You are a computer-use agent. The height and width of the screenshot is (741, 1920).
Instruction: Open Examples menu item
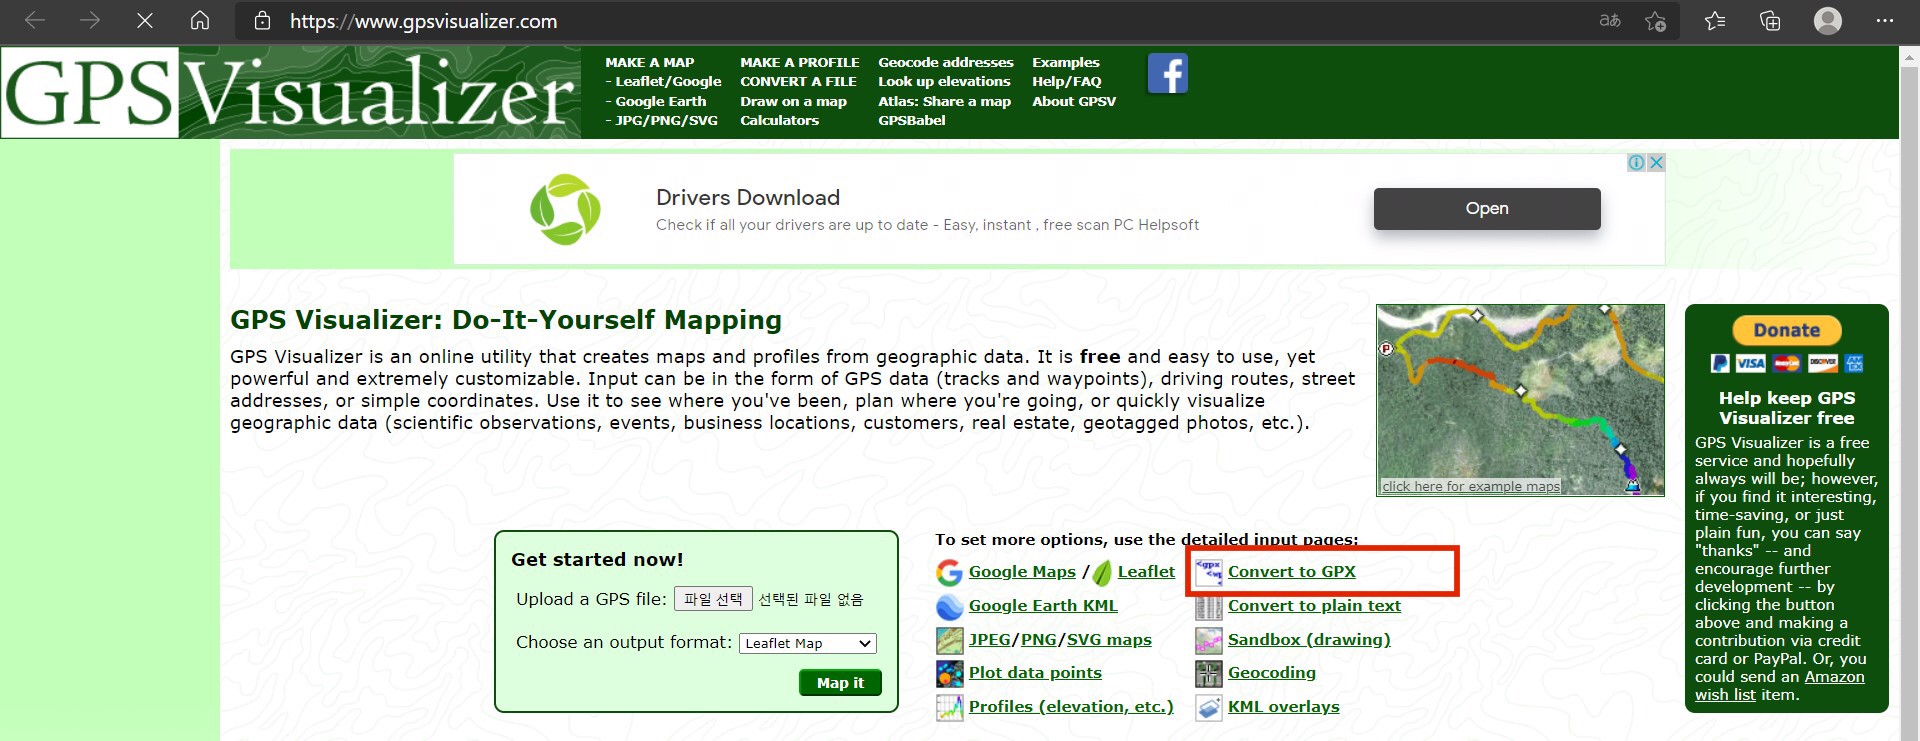pyautogui.click(x=1065, y=62)
